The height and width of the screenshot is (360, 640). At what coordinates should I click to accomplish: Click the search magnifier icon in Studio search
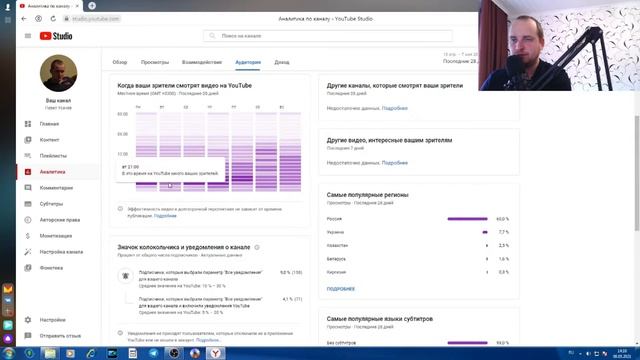pos(212,36)
